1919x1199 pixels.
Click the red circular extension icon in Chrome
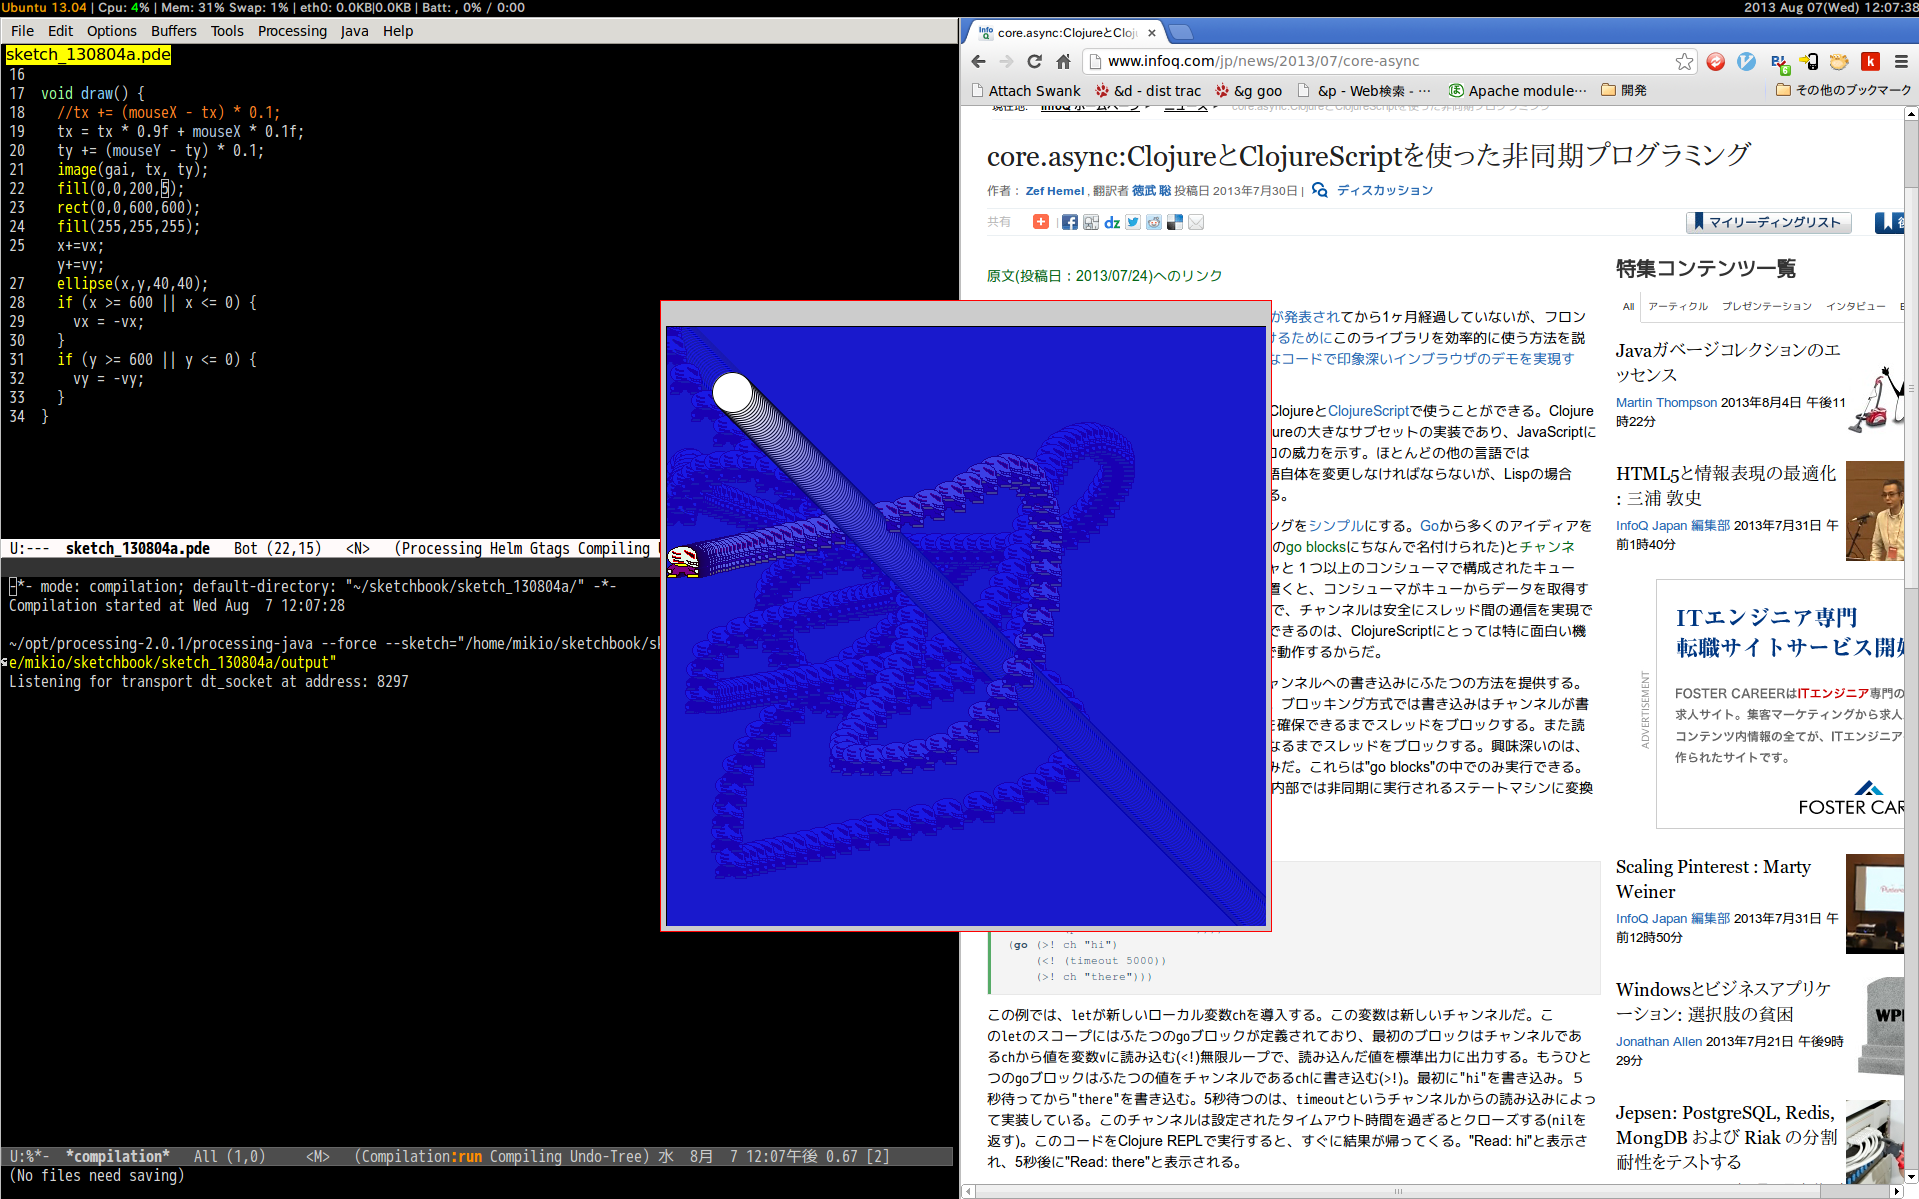tap(1716, 62)
